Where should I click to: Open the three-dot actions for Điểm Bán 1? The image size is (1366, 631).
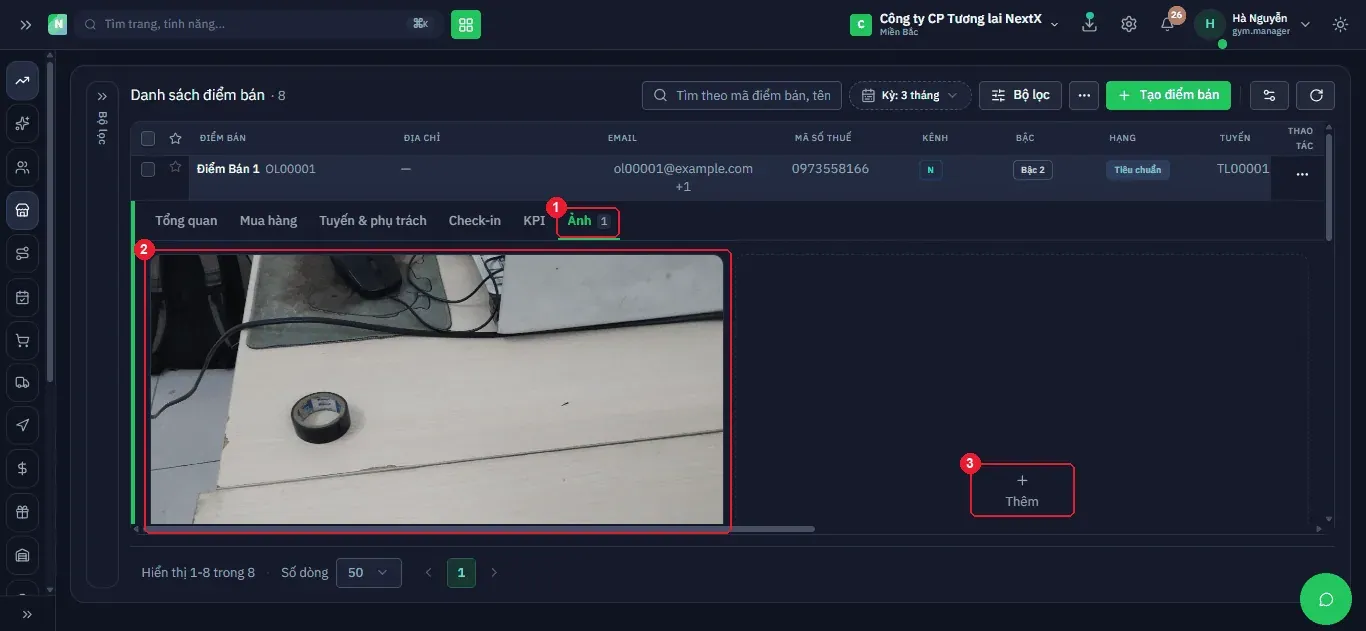(x=1302, y=174)
